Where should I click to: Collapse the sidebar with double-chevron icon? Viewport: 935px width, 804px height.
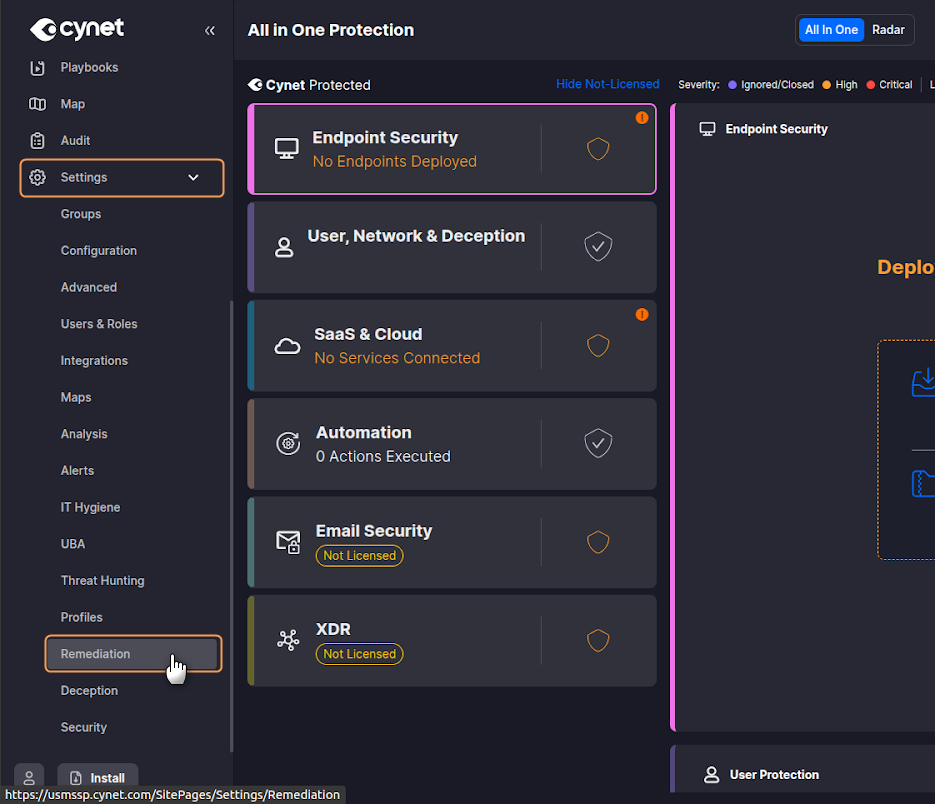coord(210,30)
